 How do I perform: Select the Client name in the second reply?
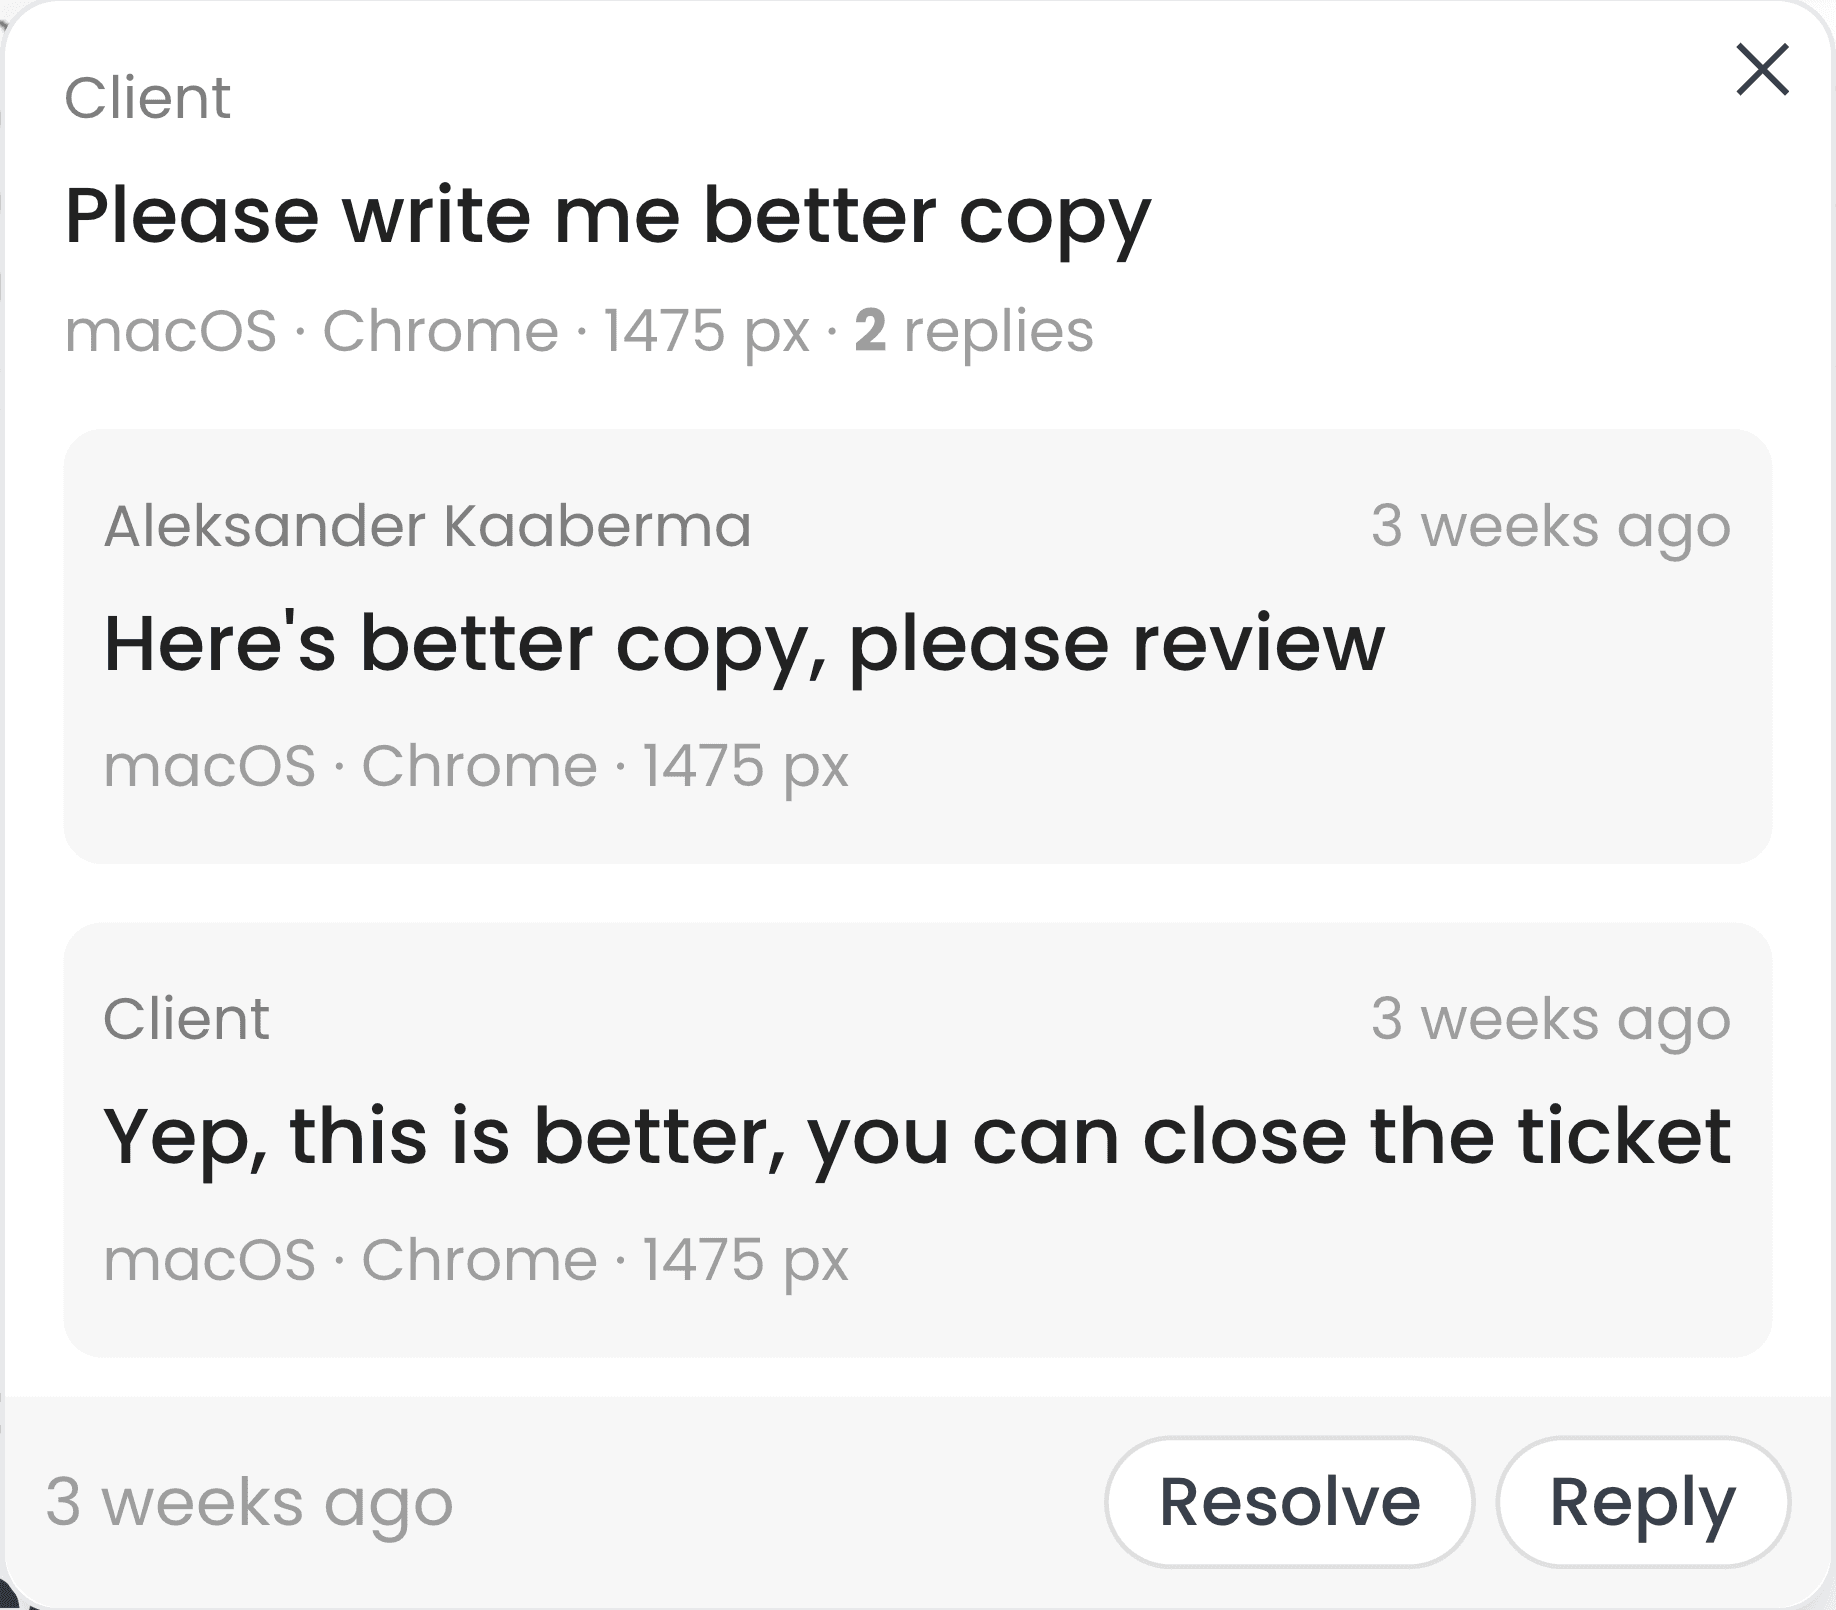coord(186,1019)
